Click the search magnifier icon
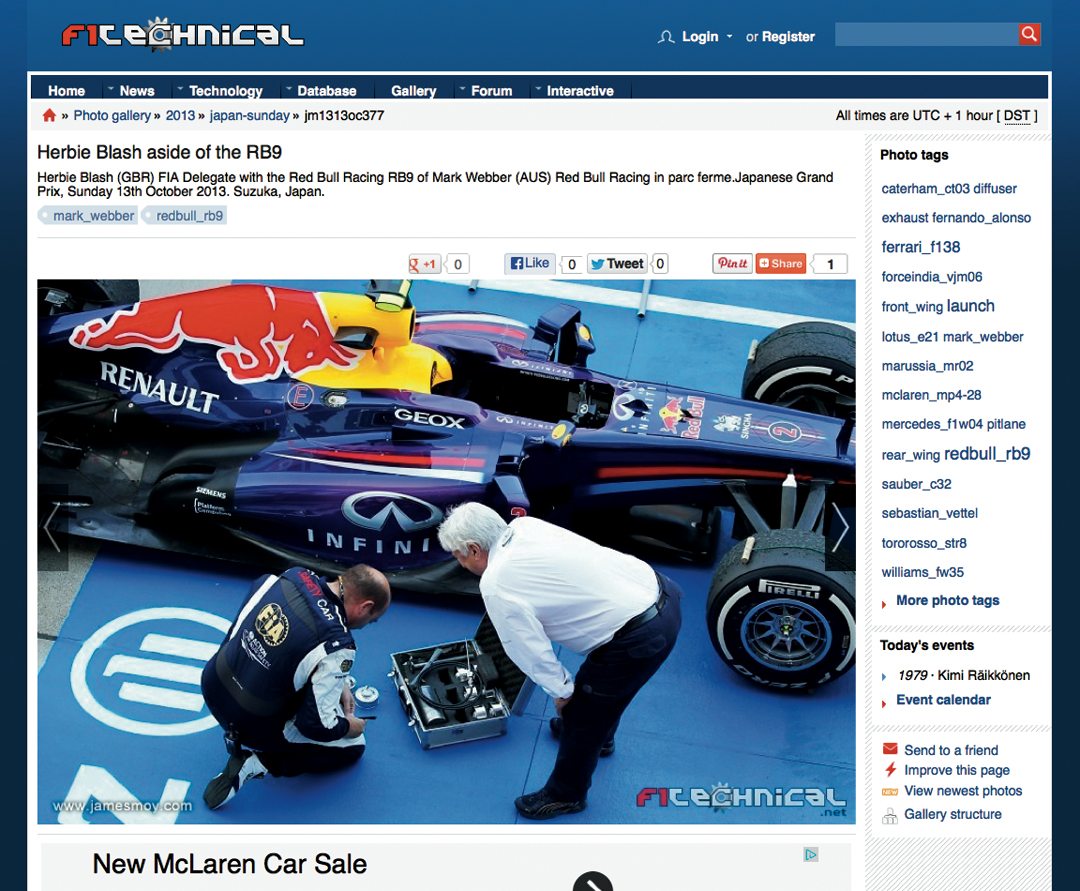 pyautogui.click(x=1029, y=33)
